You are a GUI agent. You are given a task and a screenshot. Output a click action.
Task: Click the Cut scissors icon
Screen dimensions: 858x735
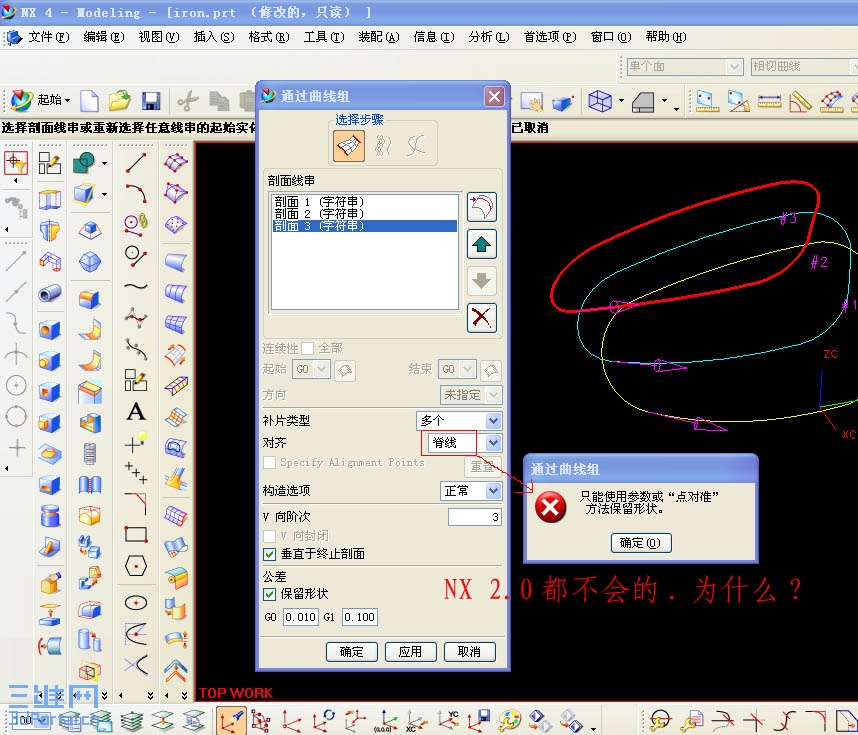(188, 101)
